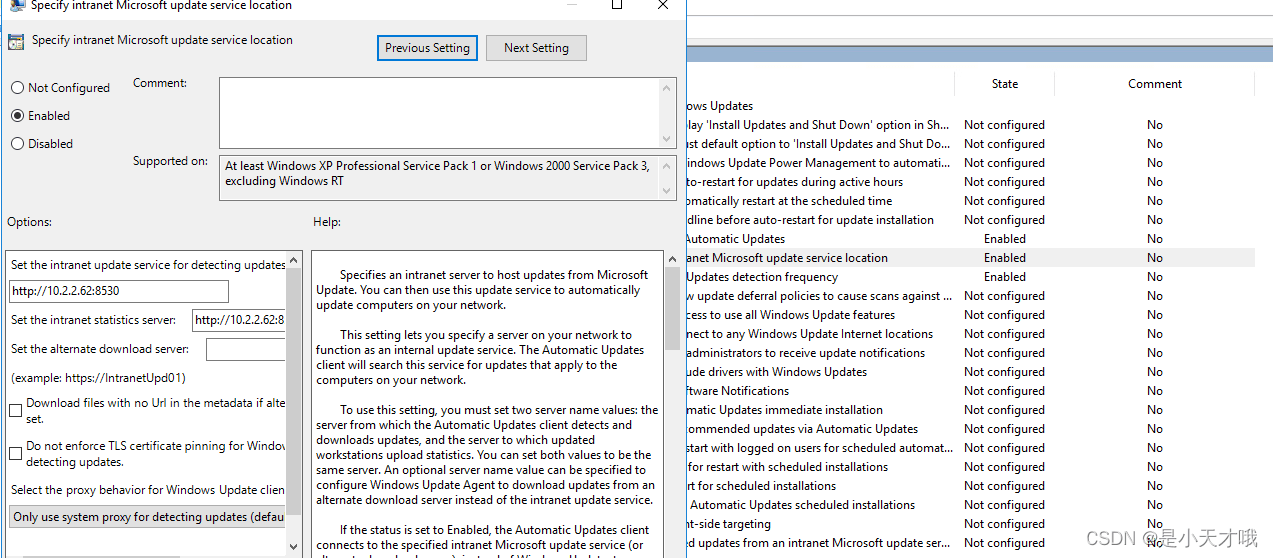Screen dimensions: 1273x558
Task: Open the proxy behavior dropdown for Windows Update
Action: tap(147, 517)
